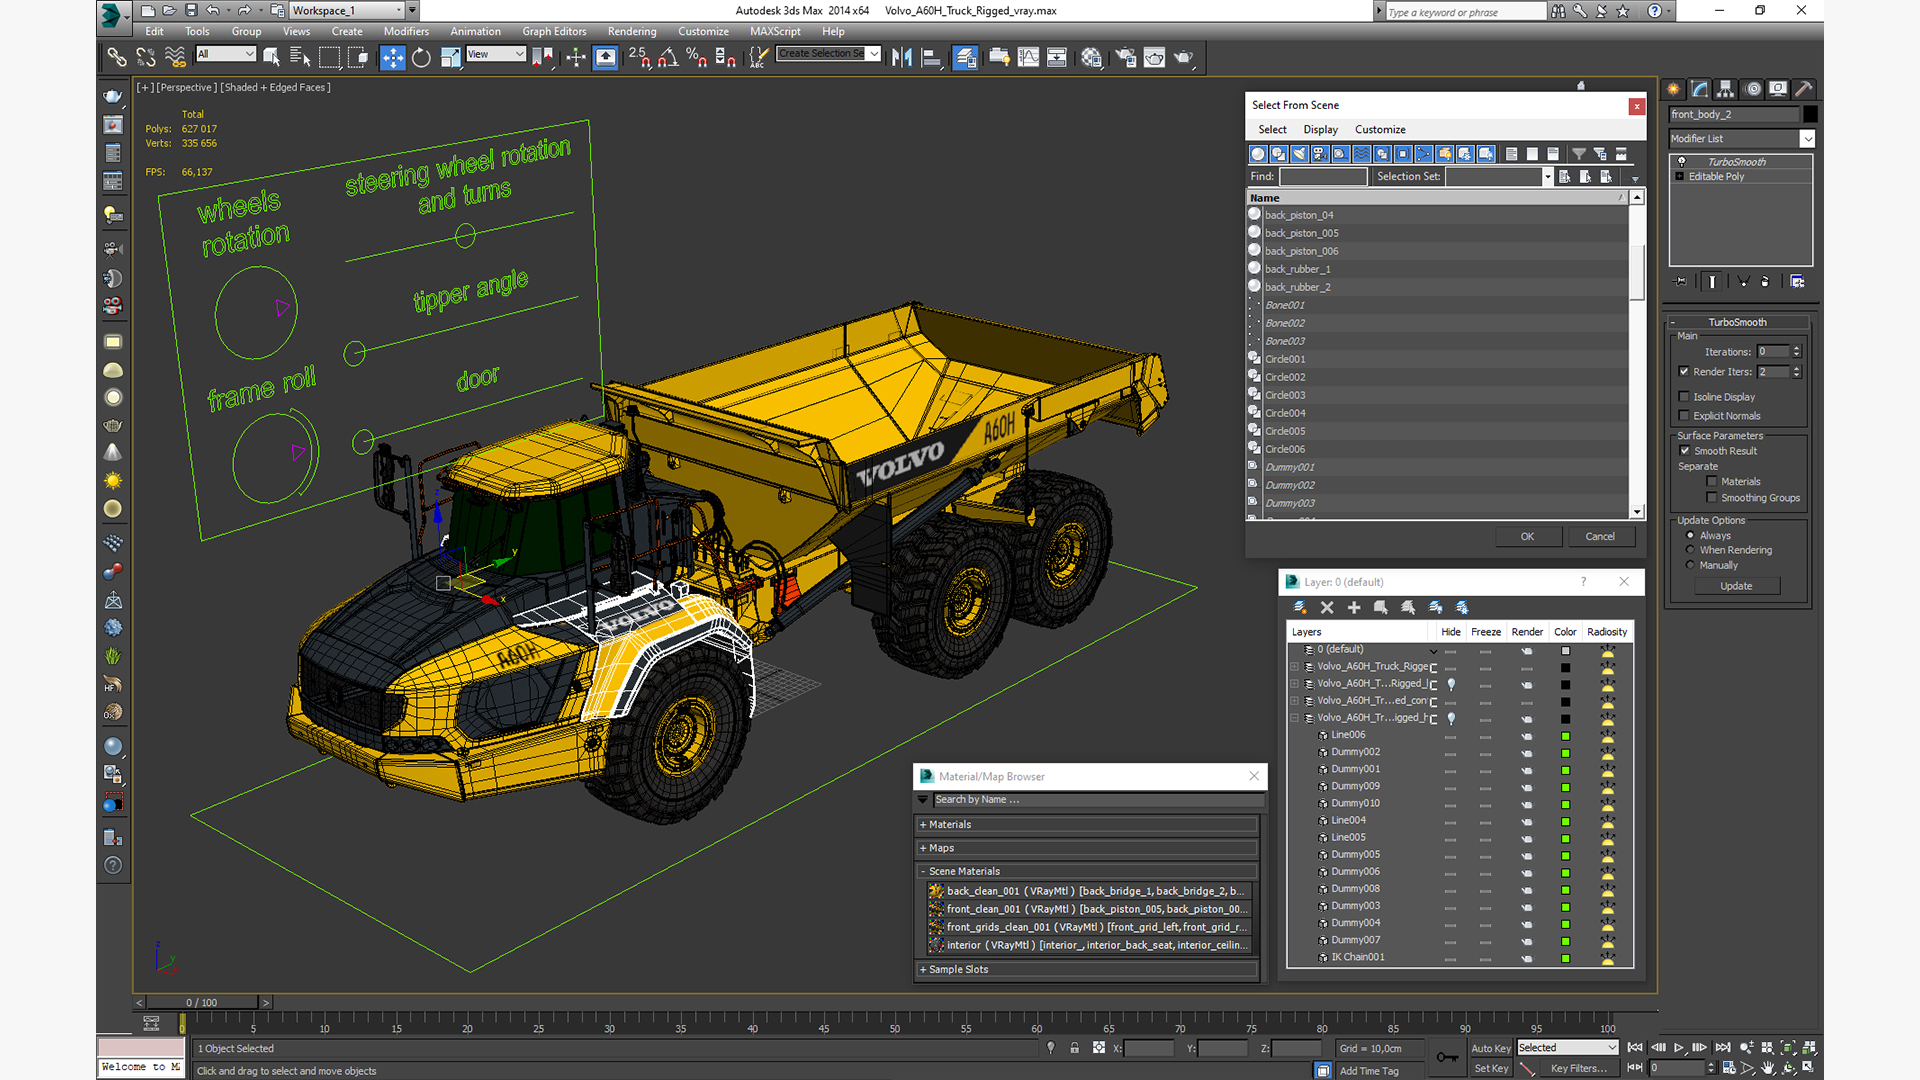Click the Select and Link chain icon
The image size is (1920, 1080).
pyautogui.click(x=117, y=57)
